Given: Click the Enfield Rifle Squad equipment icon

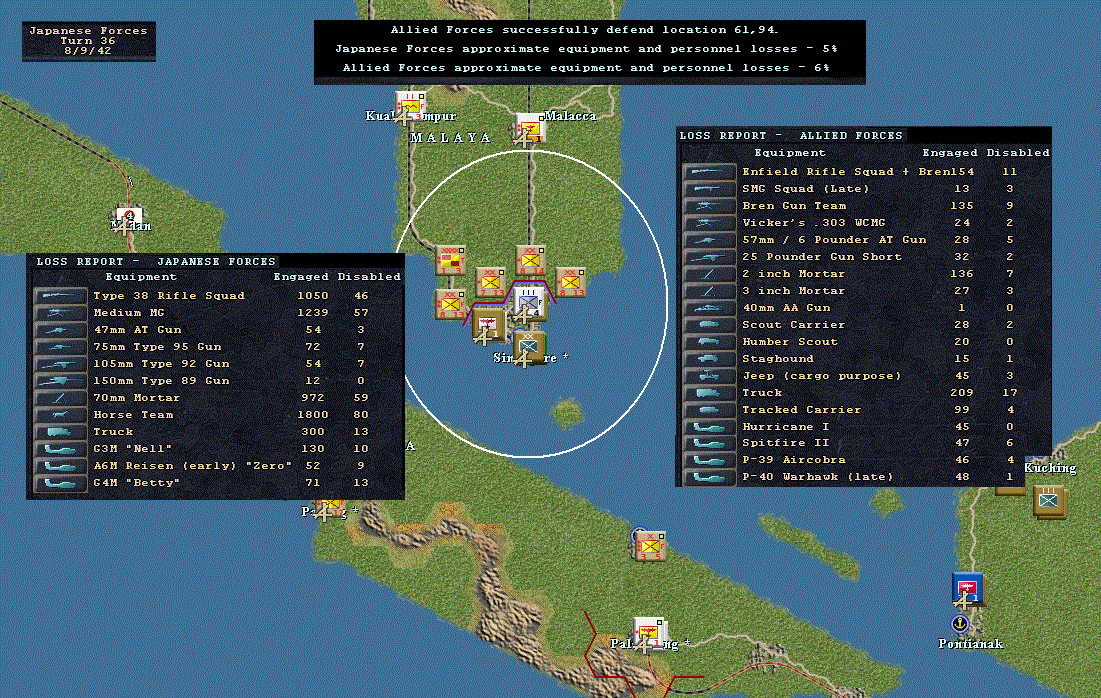Looking at the screenshot, I should pos(709,171).
